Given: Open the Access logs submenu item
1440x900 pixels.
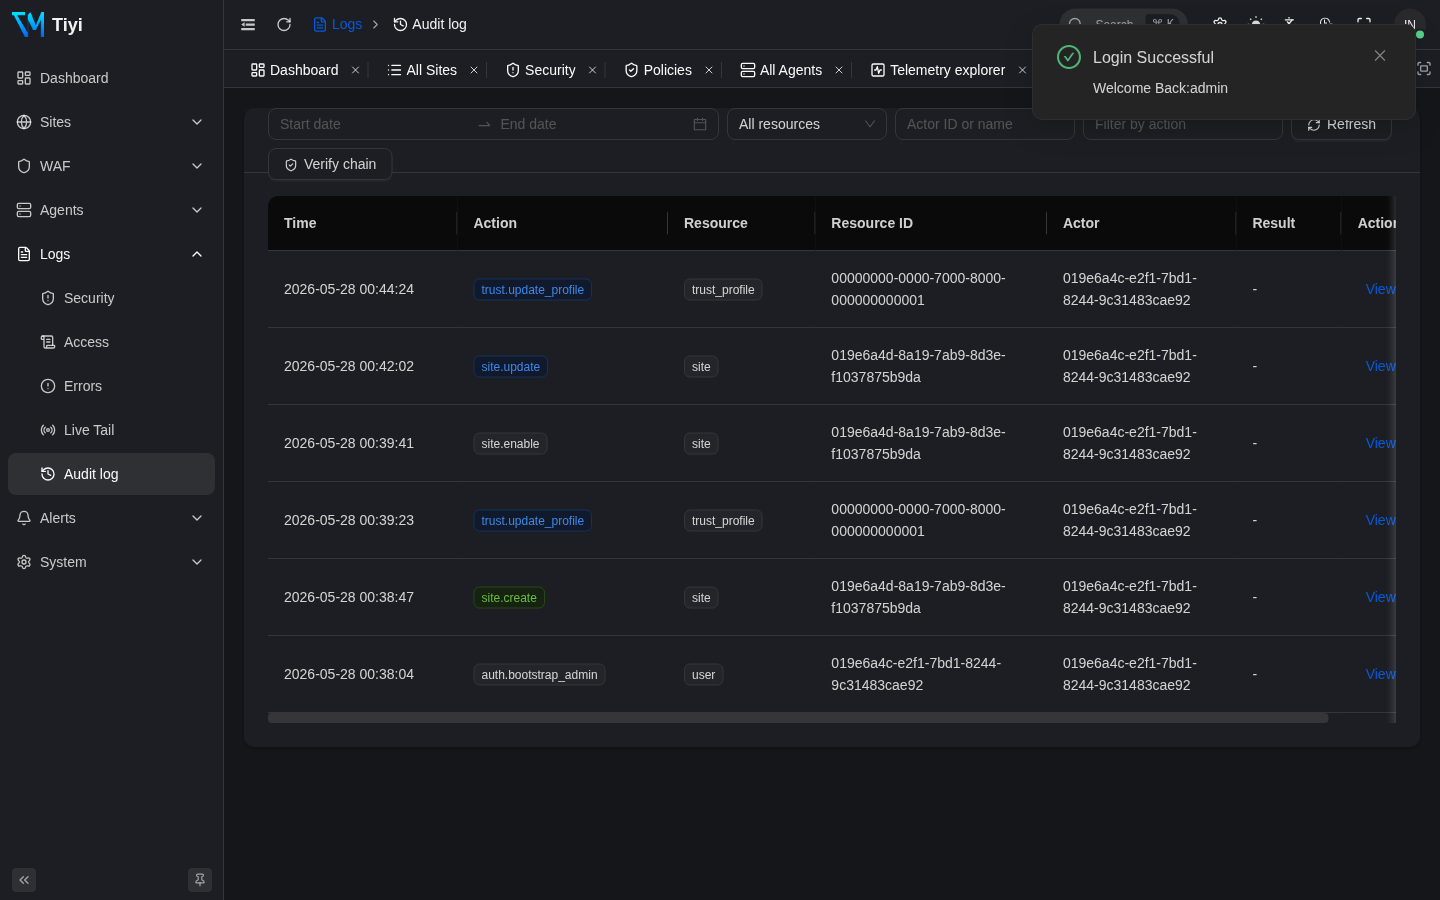Looking at the screenshot, I should click(x=111, y=342).
